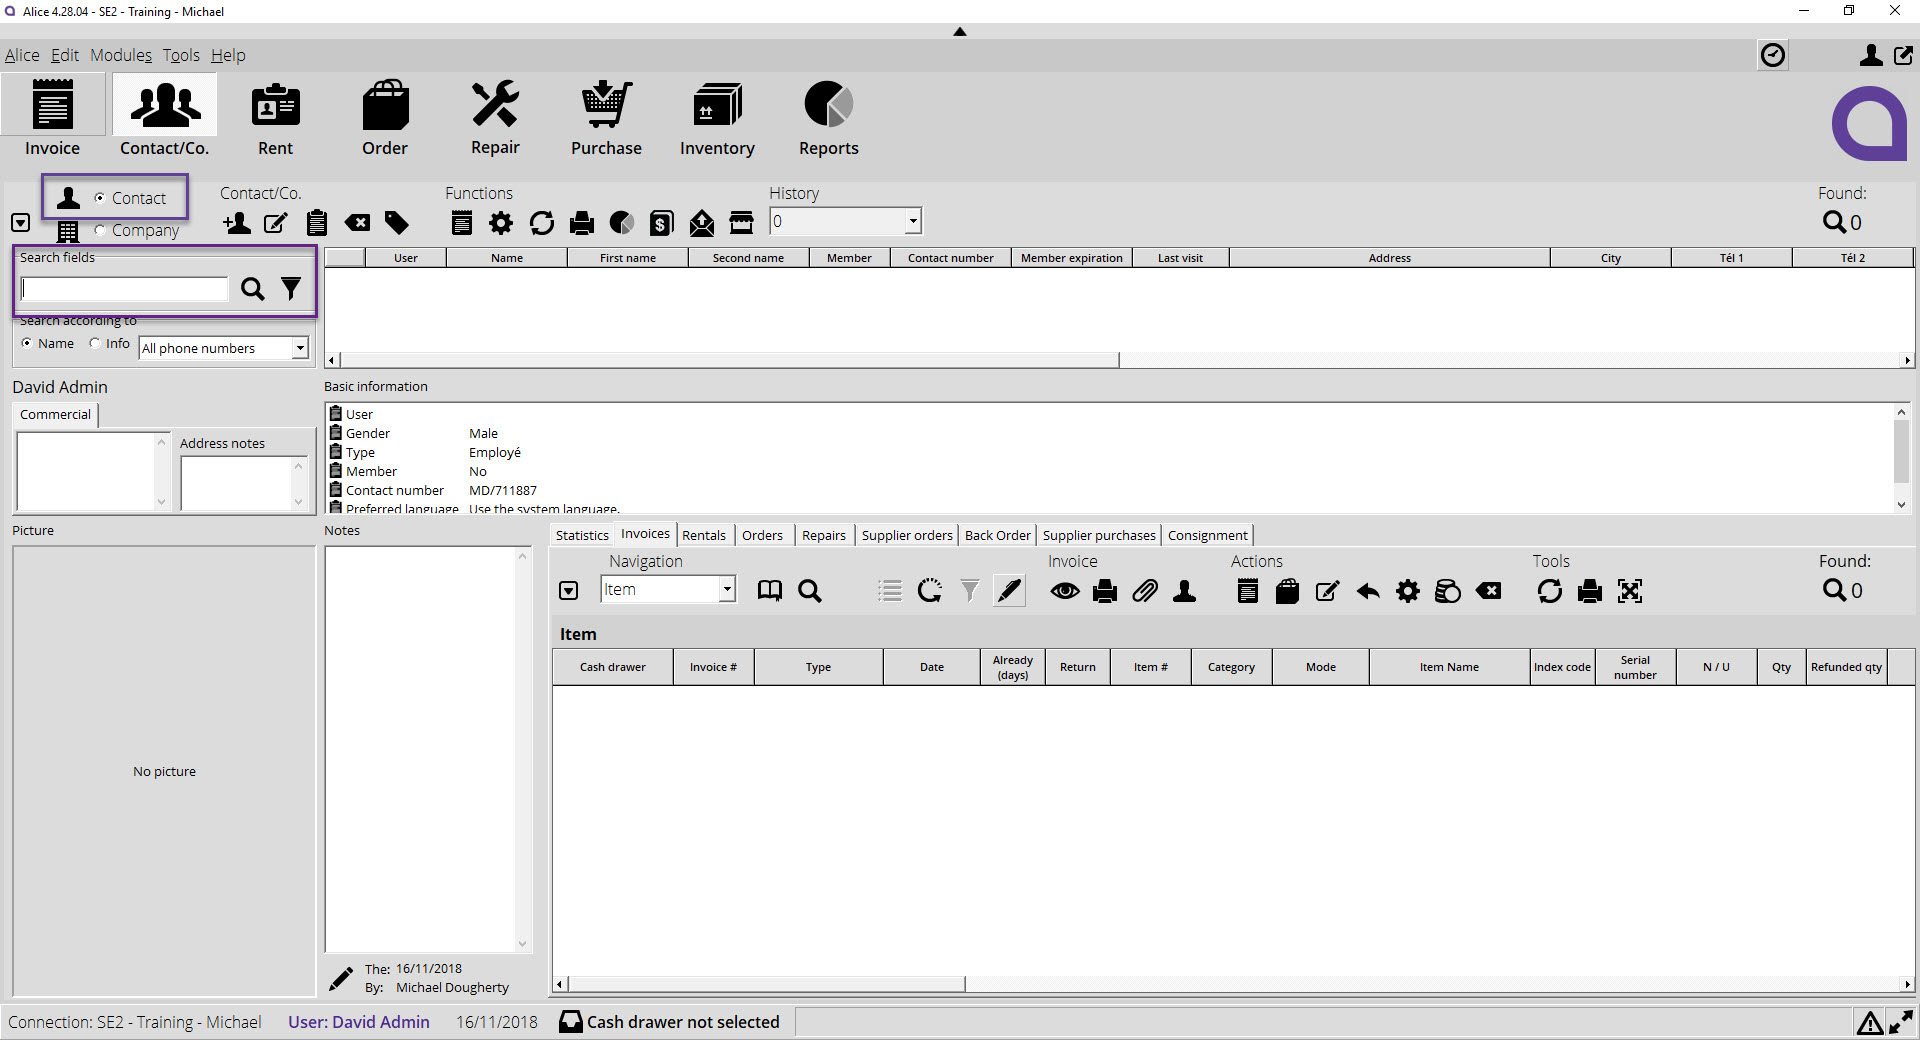Click the send email envelope icon in Functions
The image size is (1920, 1040).
pyautogui.click(x=701, y=223)
